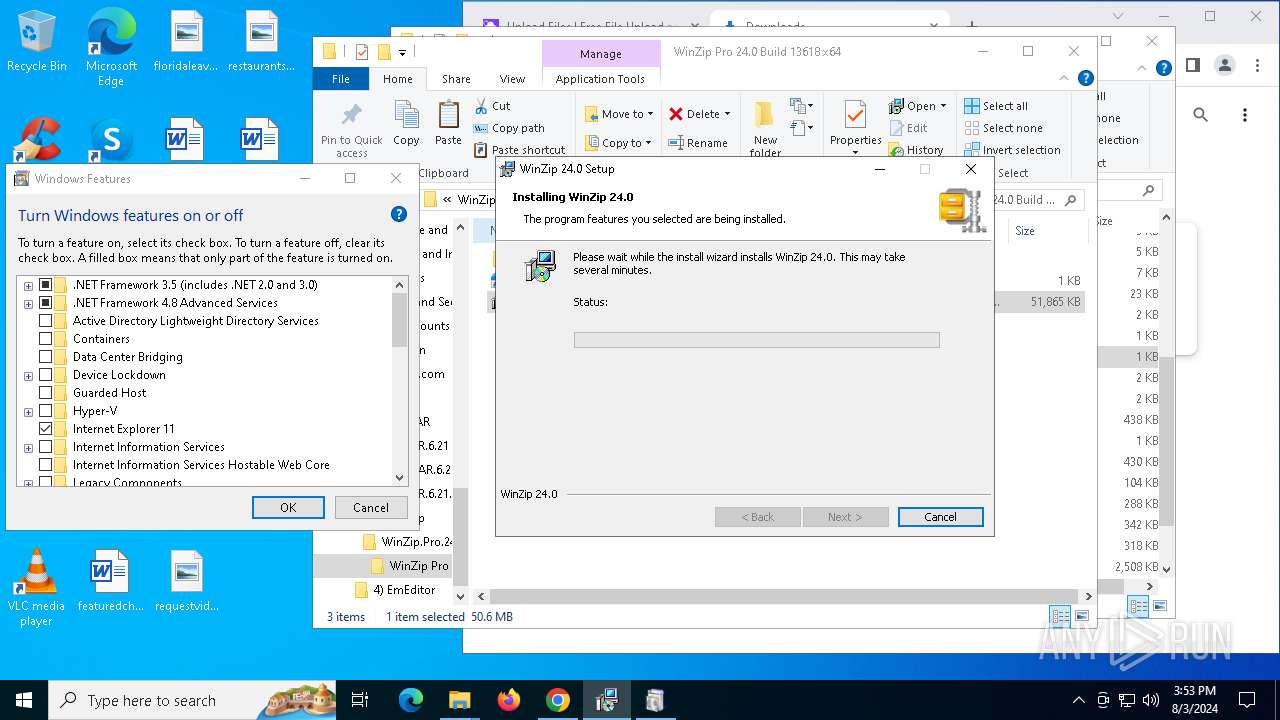Click History in the Explorer ribbon
This screenshot has width=1280, height=720.
tap(915, 150)
